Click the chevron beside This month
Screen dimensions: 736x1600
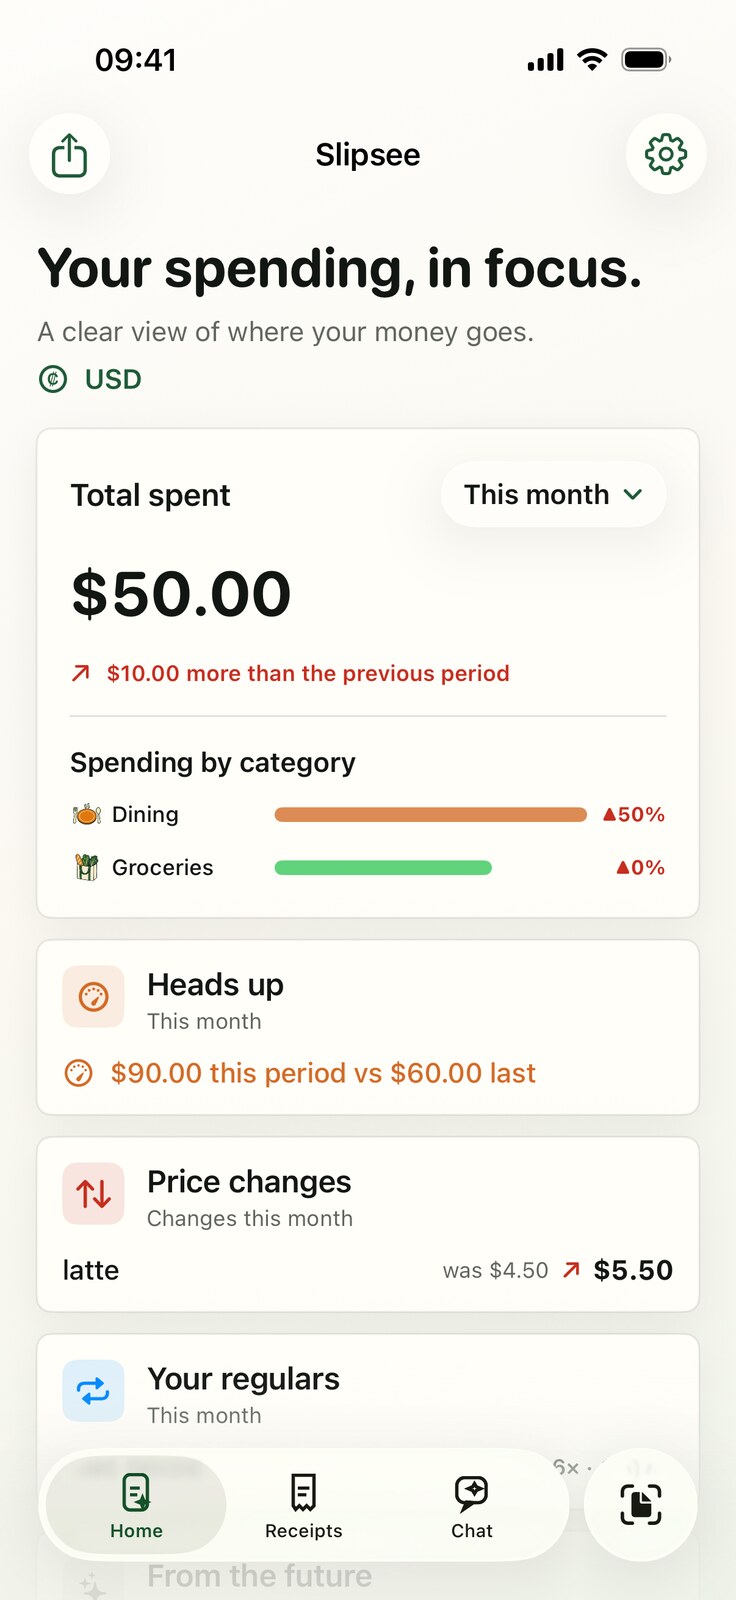[x=633, y=494]
